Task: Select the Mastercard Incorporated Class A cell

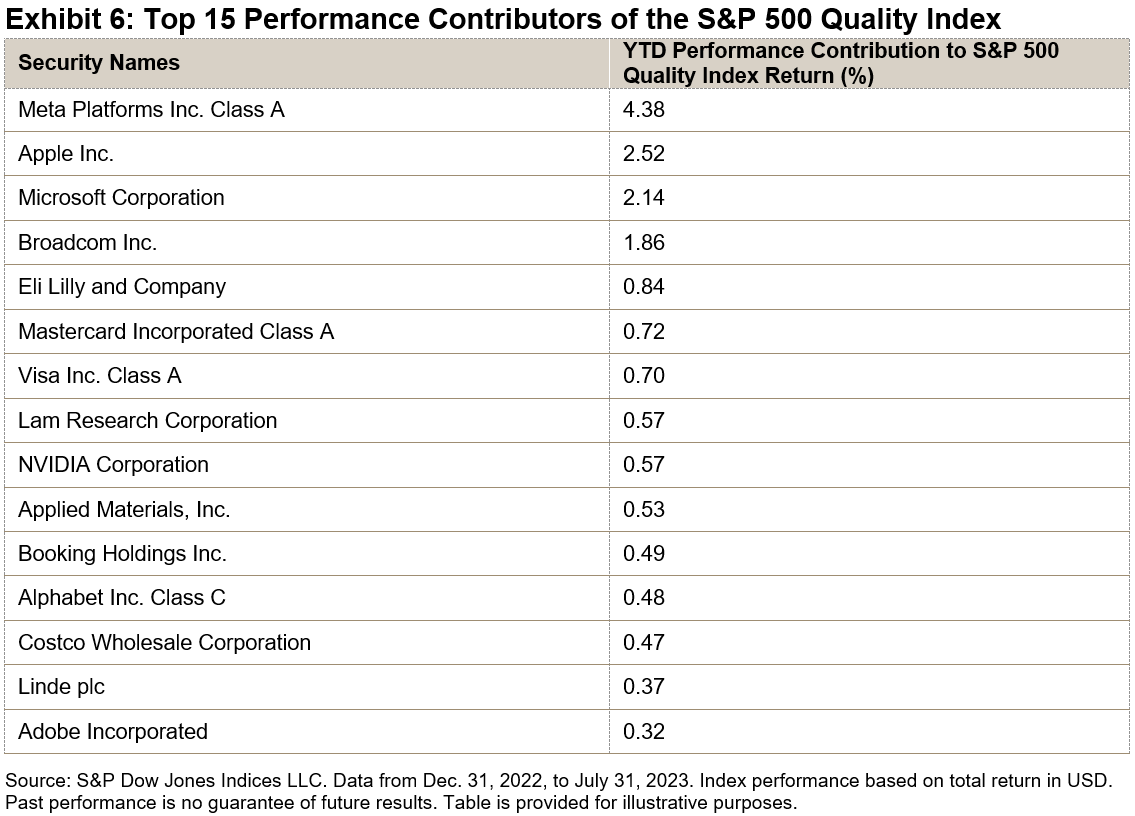Action: pos(176,331)
